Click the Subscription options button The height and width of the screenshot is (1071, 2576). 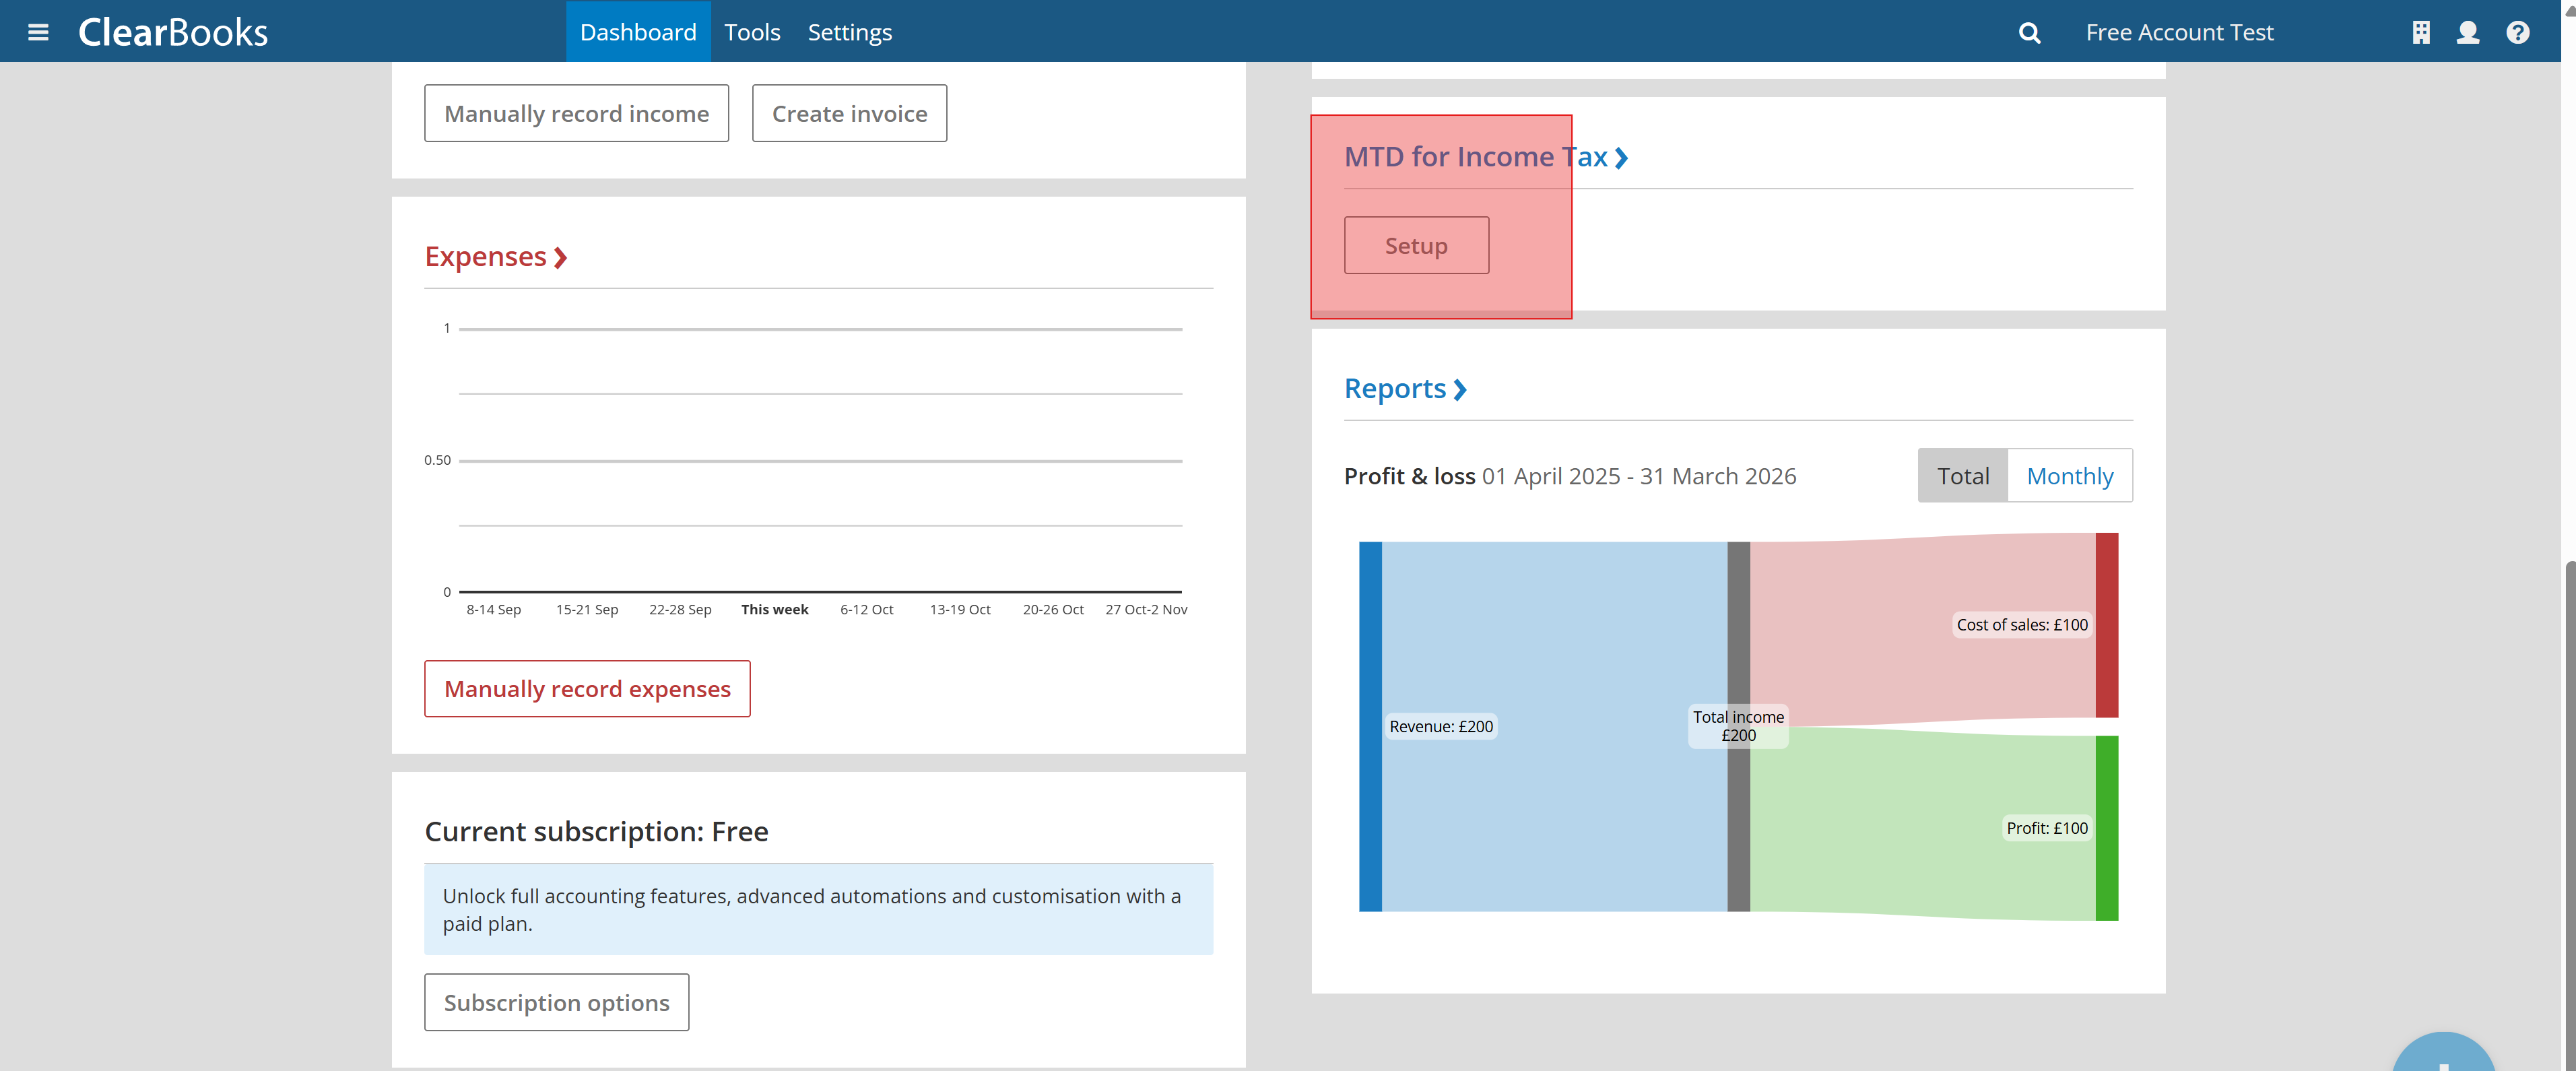click(x=556, y=1002)
